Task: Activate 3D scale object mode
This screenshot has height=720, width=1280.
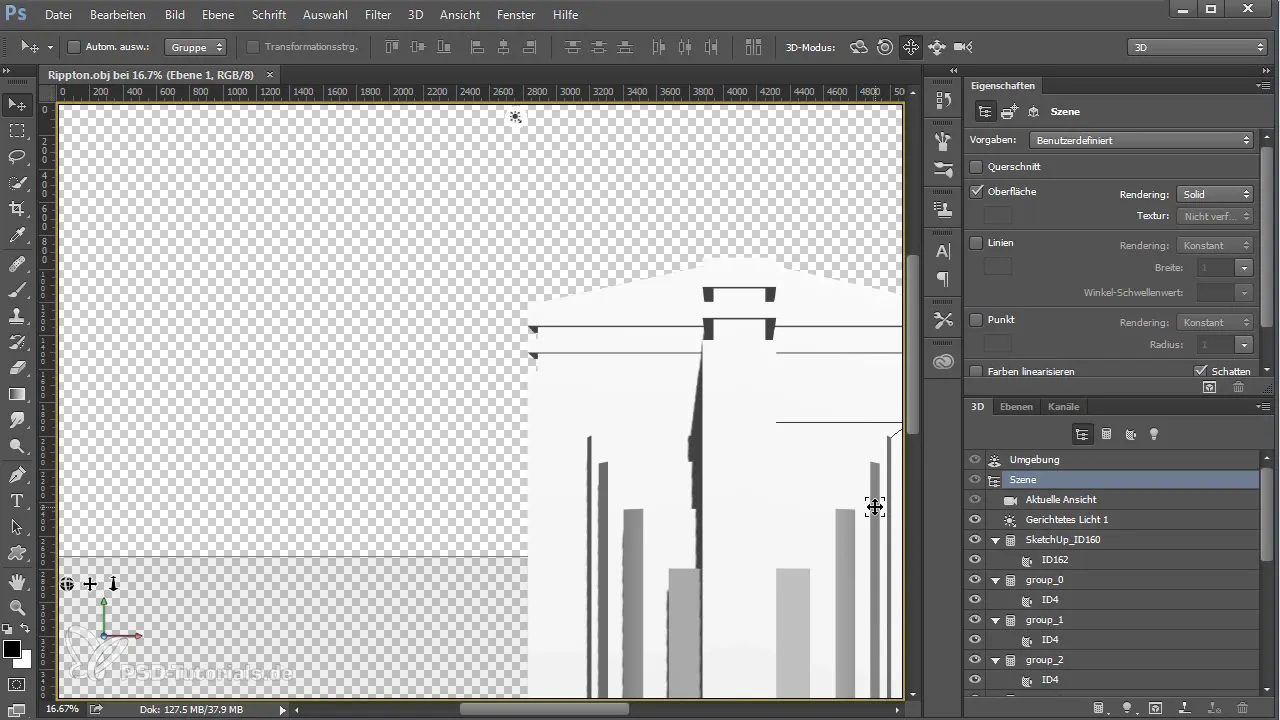Action: pyautogui.click(x=963, y=47)
